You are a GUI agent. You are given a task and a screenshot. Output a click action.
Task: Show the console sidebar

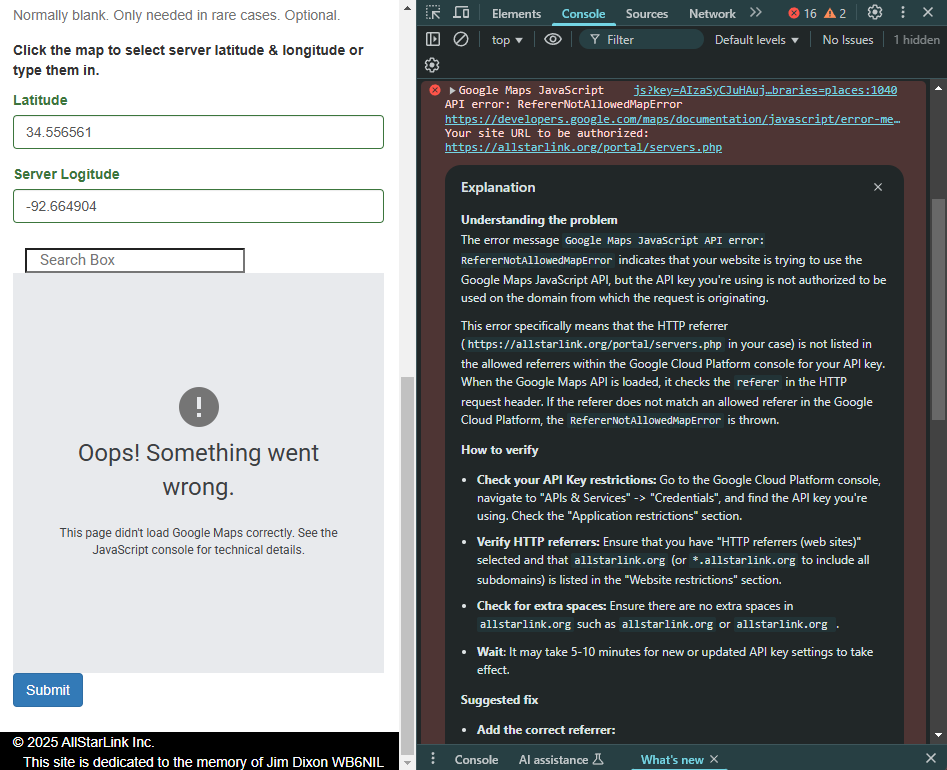433,40
